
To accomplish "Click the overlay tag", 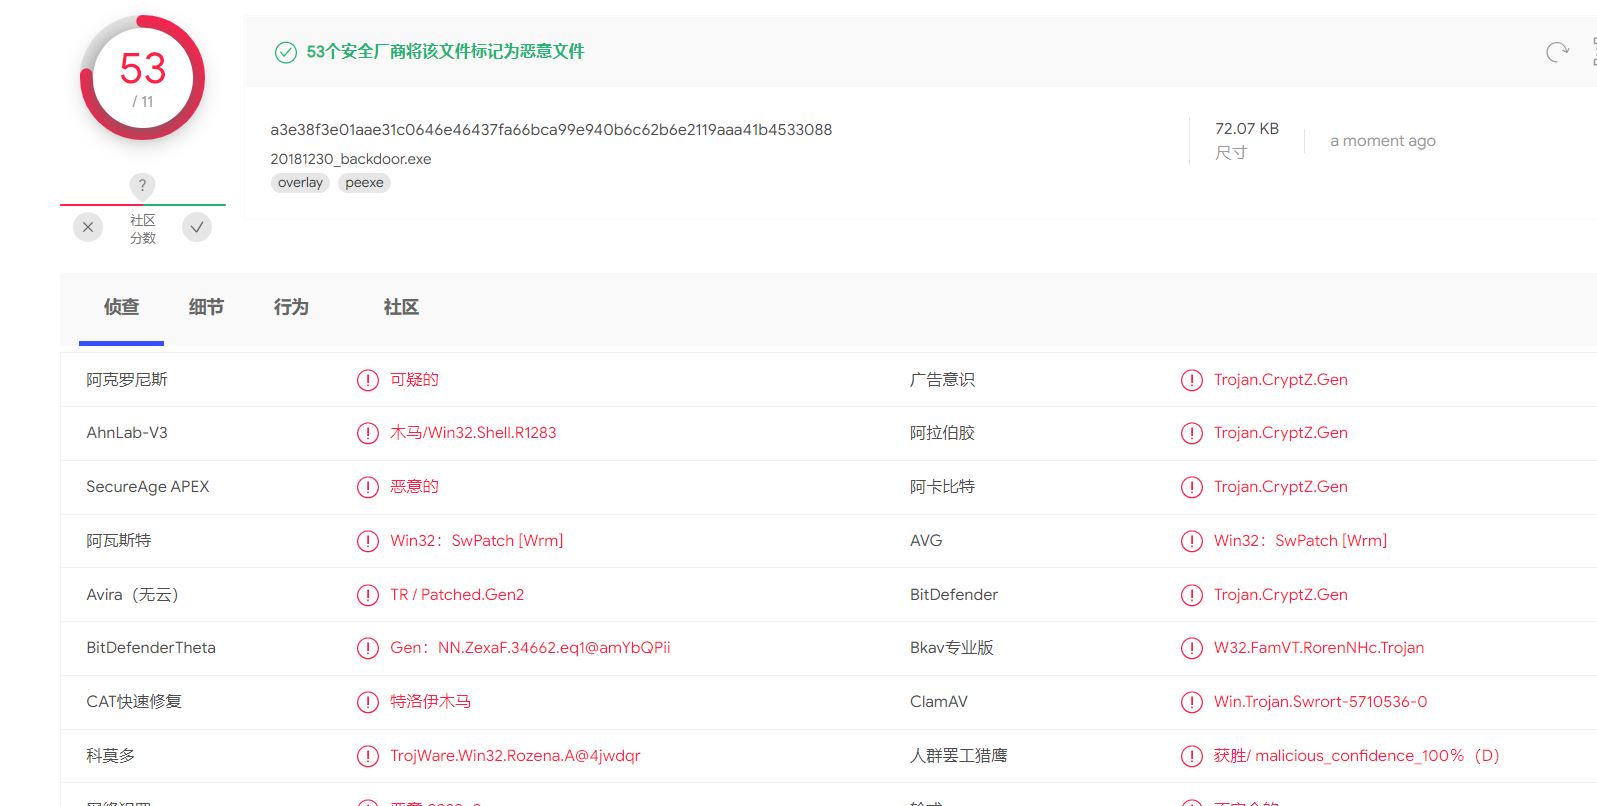I will [x=300, y=183].
